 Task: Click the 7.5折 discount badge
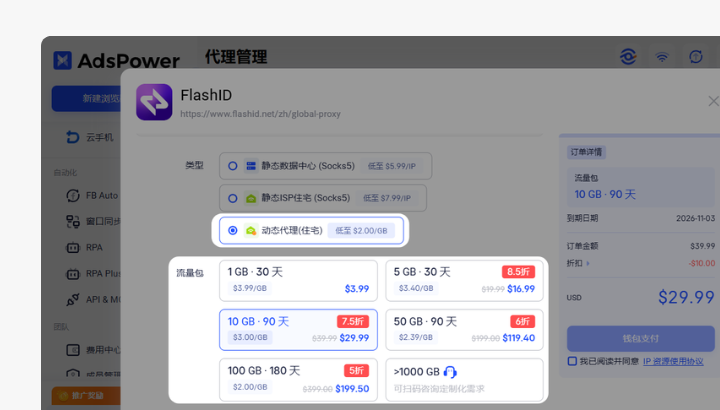click(353, 321)
